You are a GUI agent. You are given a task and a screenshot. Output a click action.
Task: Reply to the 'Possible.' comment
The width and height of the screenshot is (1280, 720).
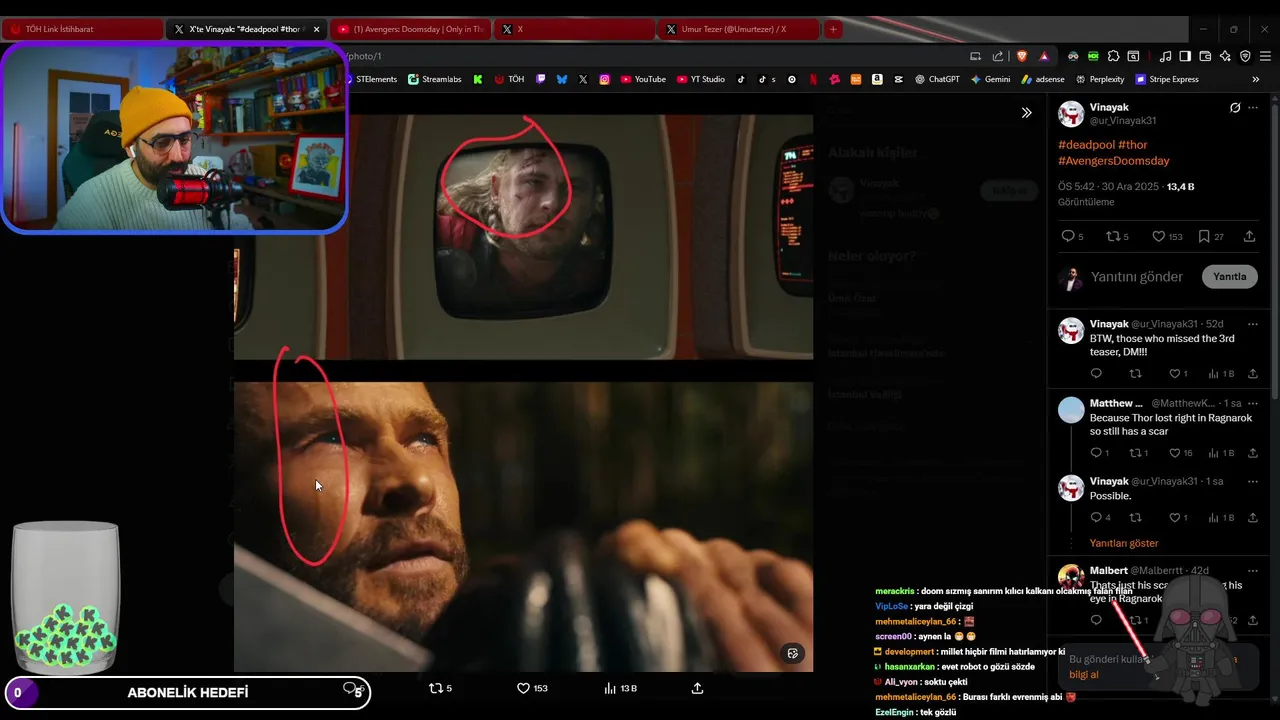[x=1100, y=517]
